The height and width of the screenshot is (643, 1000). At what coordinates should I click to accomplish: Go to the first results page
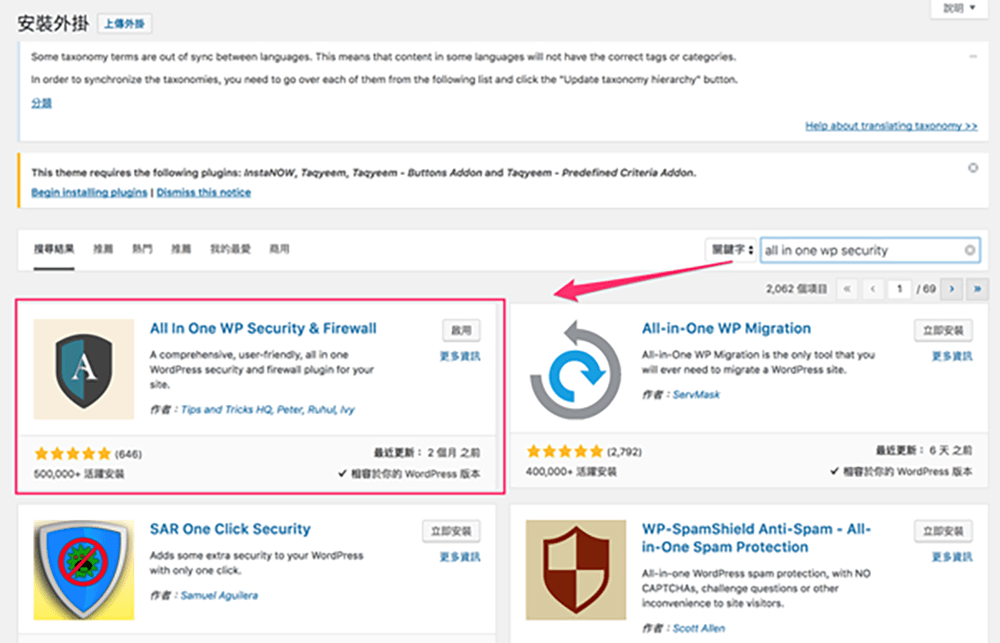coord(847,289)
